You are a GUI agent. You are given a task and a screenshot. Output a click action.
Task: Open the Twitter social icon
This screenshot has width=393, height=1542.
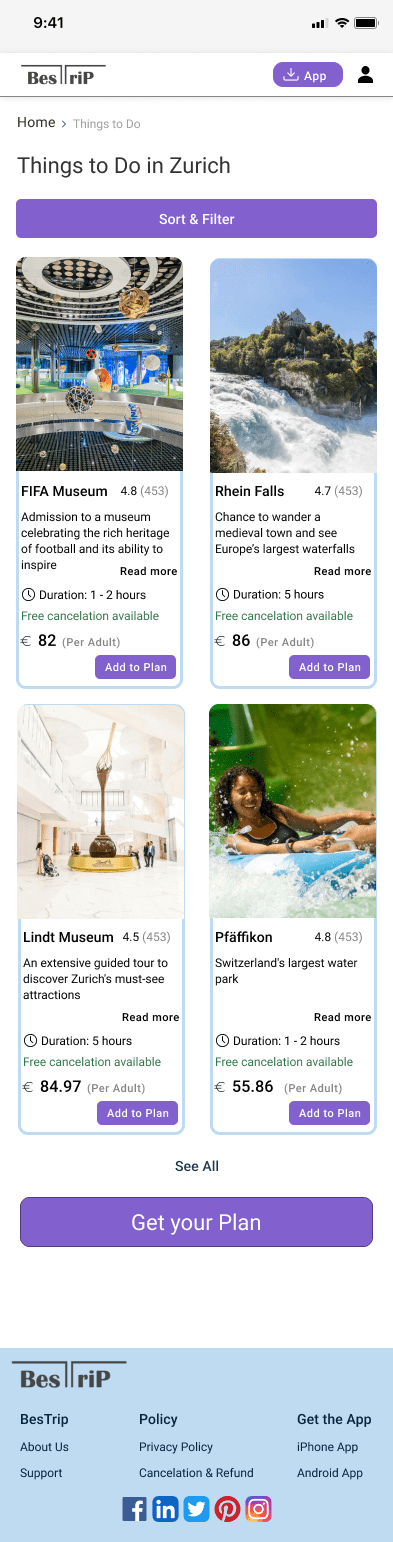coord(197,1508)
